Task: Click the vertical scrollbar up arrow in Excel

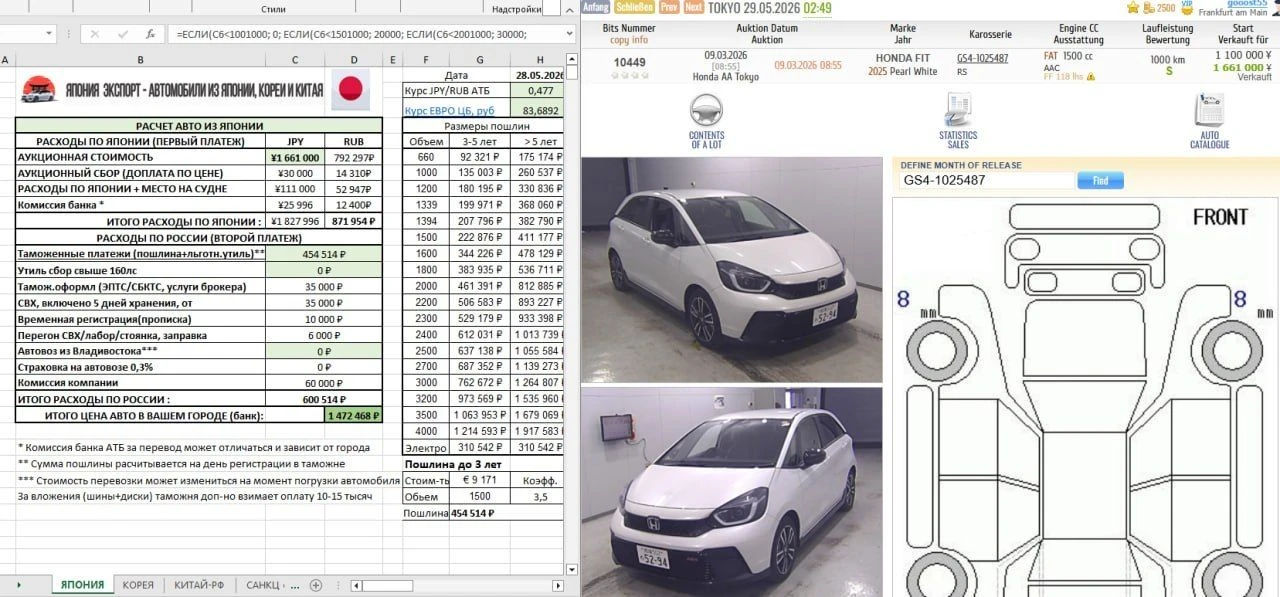Action: pyautogui.click(x=571, y=61)
